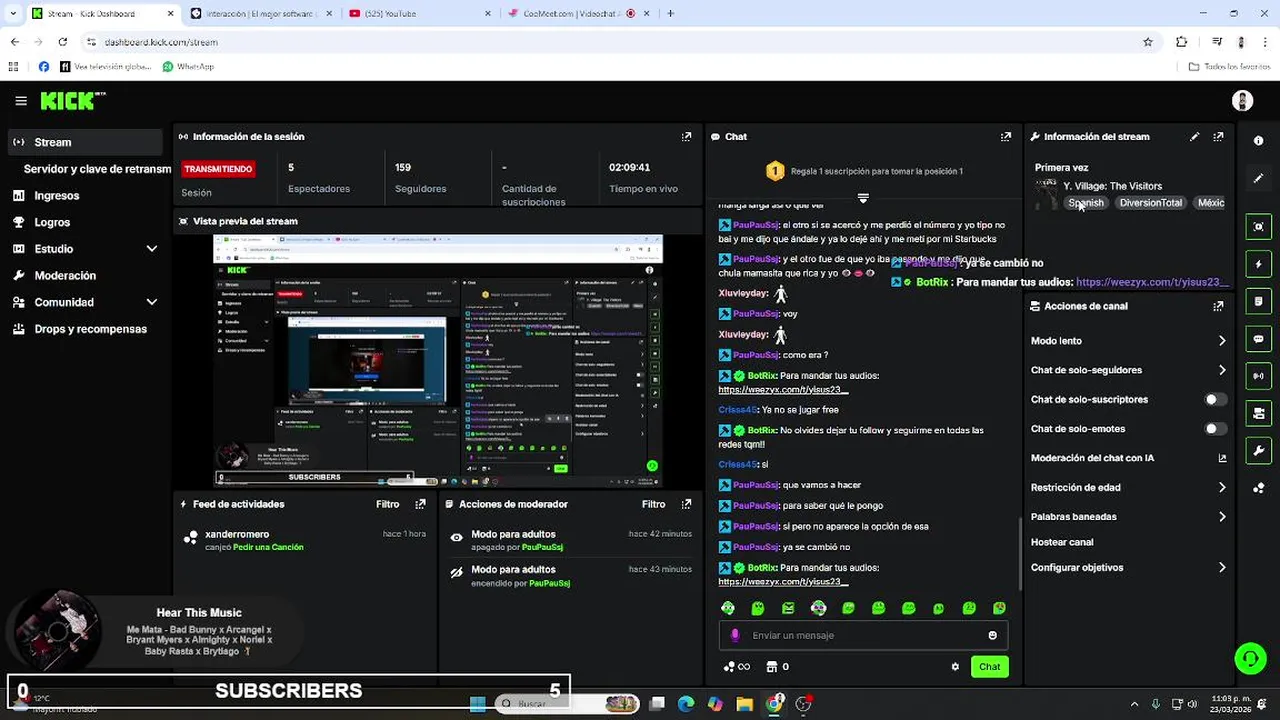Pop out the Acciones de moderador panel

(x=686, y=504)
